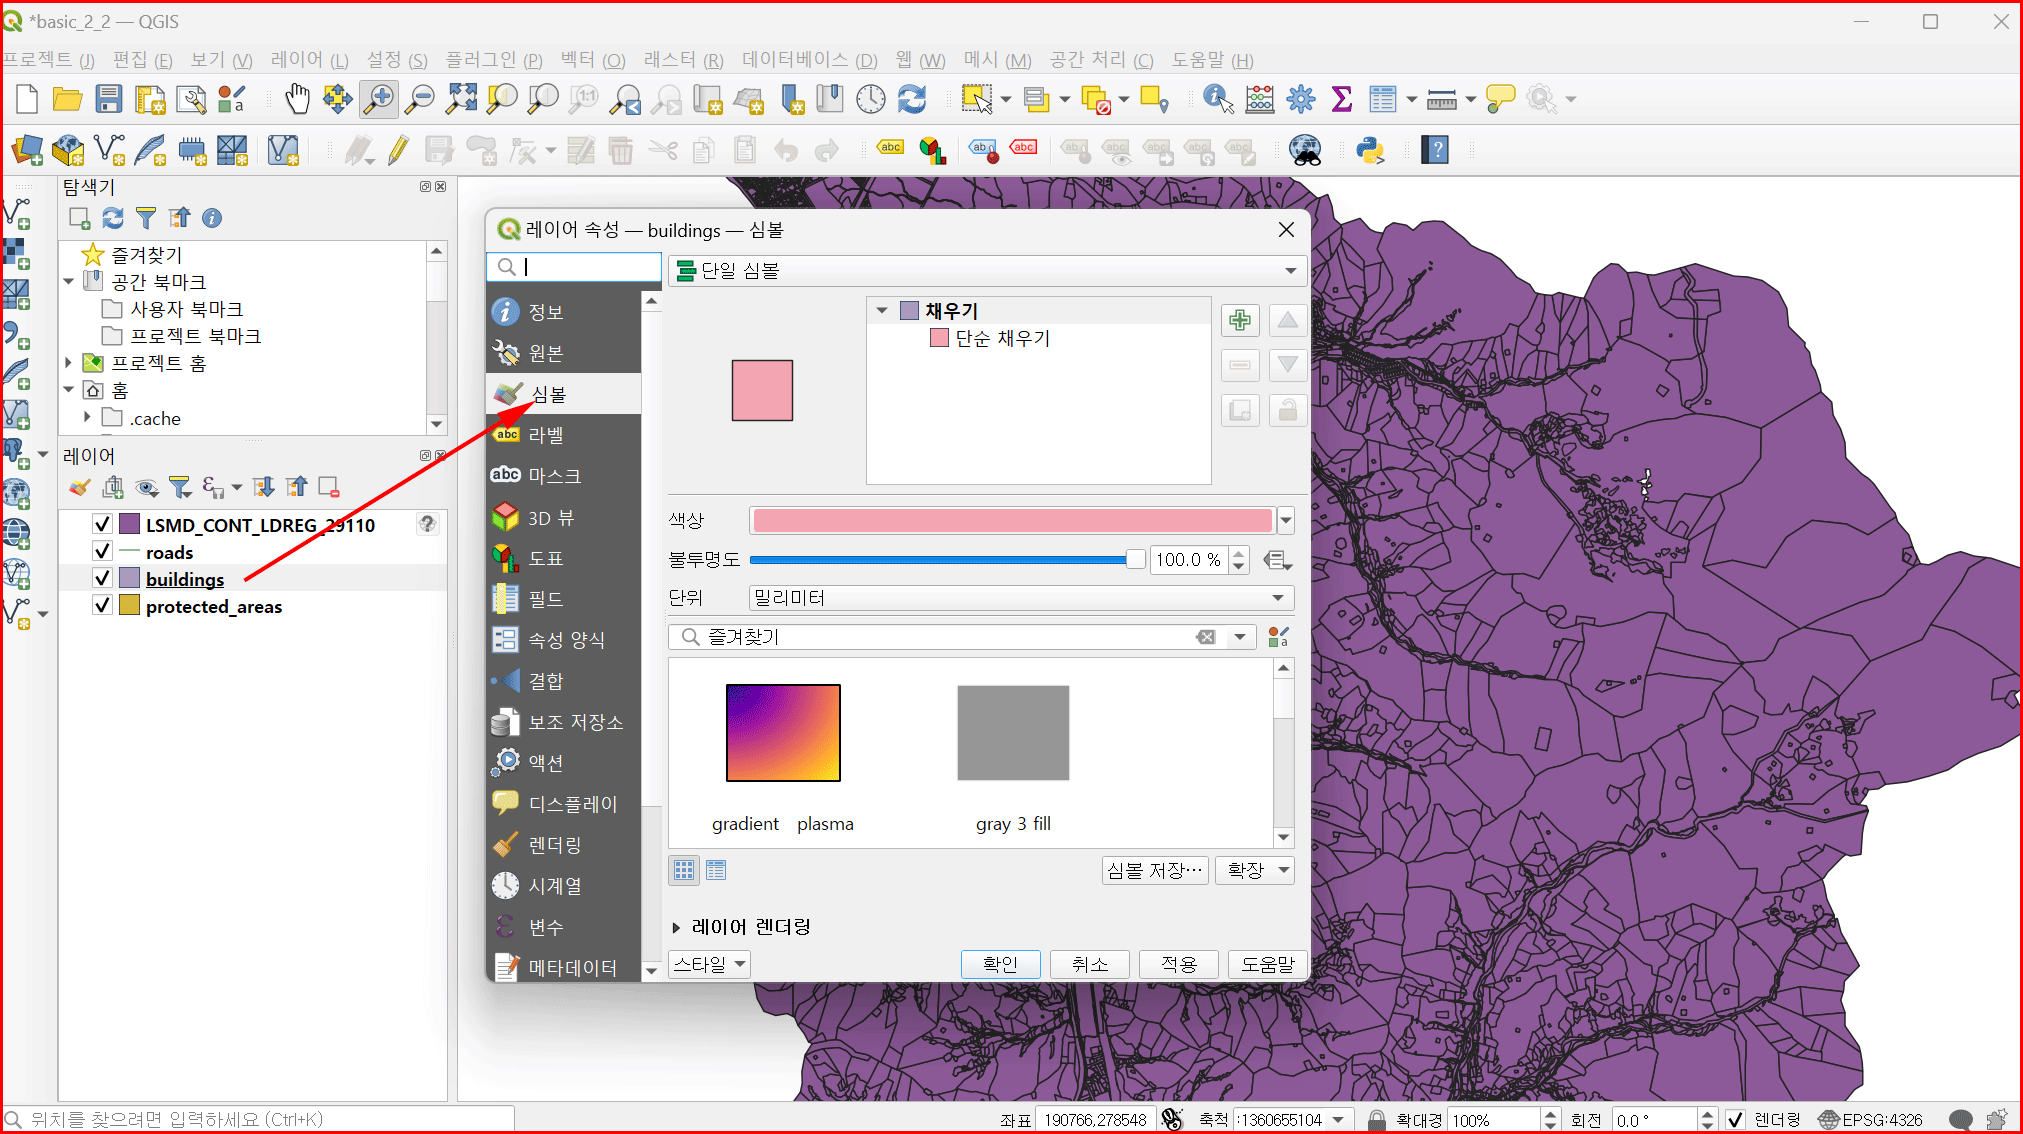Screen dimensions: 2023x1134
Task: Click Open Field Calculator sigma icon
Action: pos(1341,99)
